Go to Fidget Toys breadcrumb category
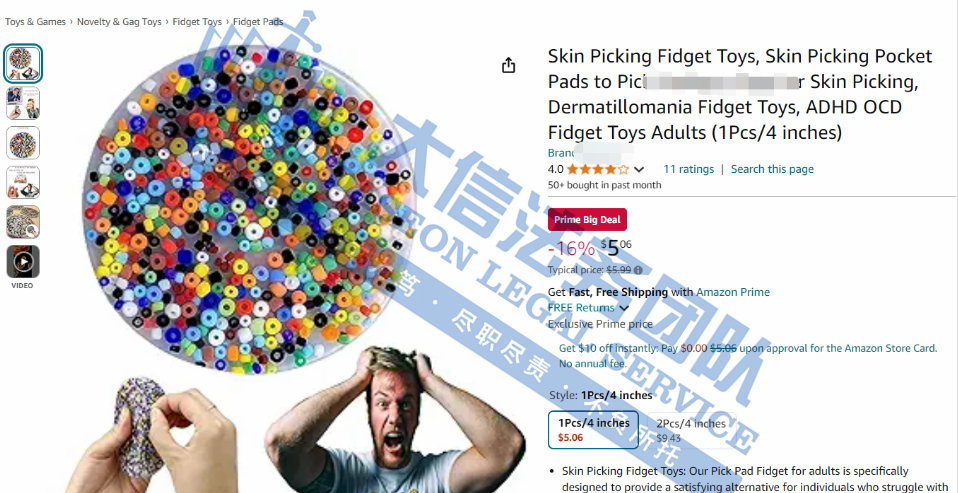Viewport: 958px width, 493px height. click(197, 21)
